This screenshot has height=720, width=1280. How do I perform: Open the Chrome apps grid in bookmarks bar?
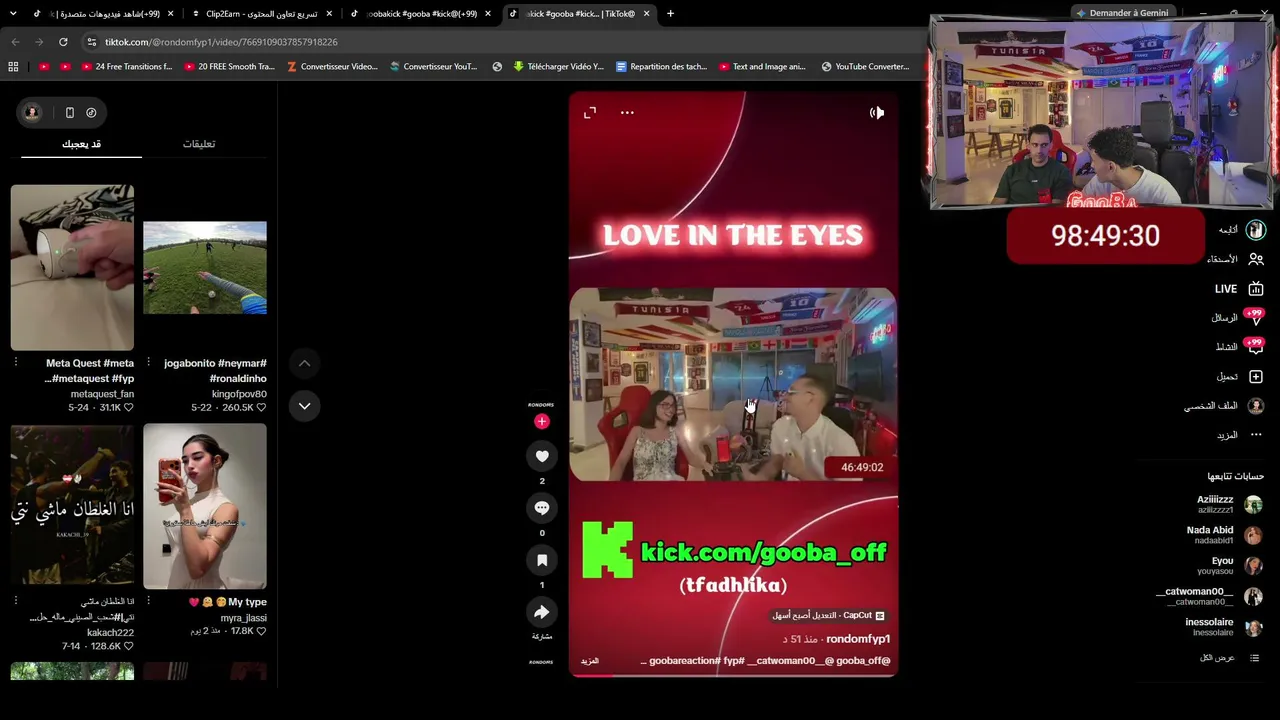coord(13,67)
